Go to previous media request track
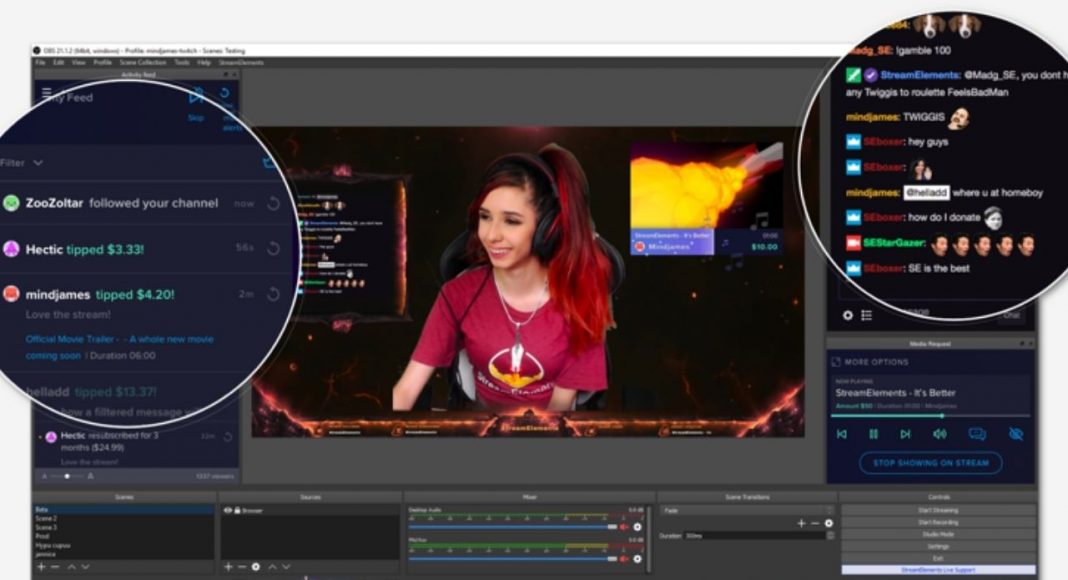Viewport: 1068px width, 580px height. [x=842, y=434]
